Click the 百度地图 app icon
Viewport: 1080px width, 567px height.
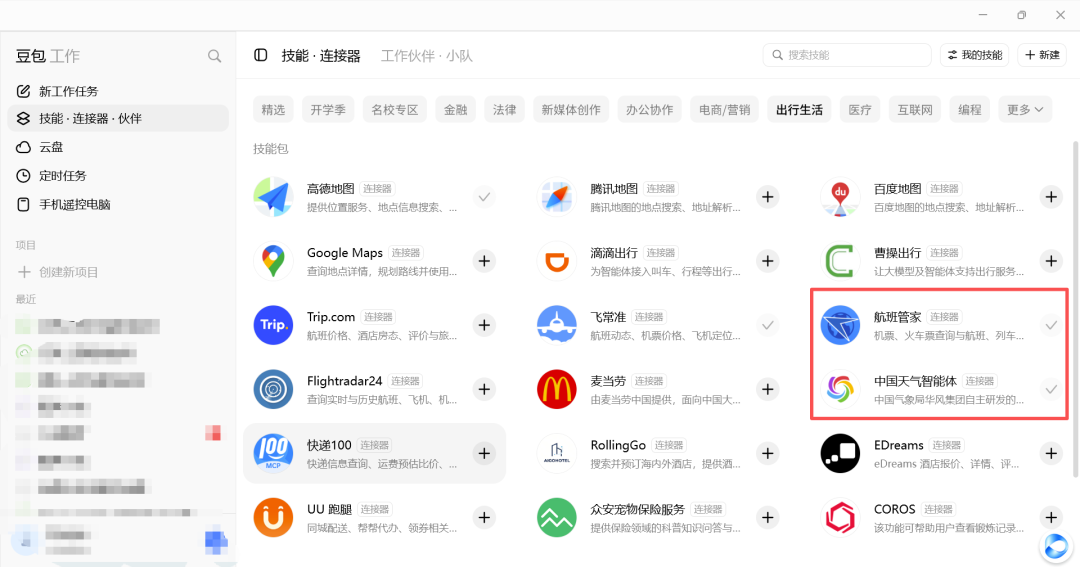pos(840,197)
